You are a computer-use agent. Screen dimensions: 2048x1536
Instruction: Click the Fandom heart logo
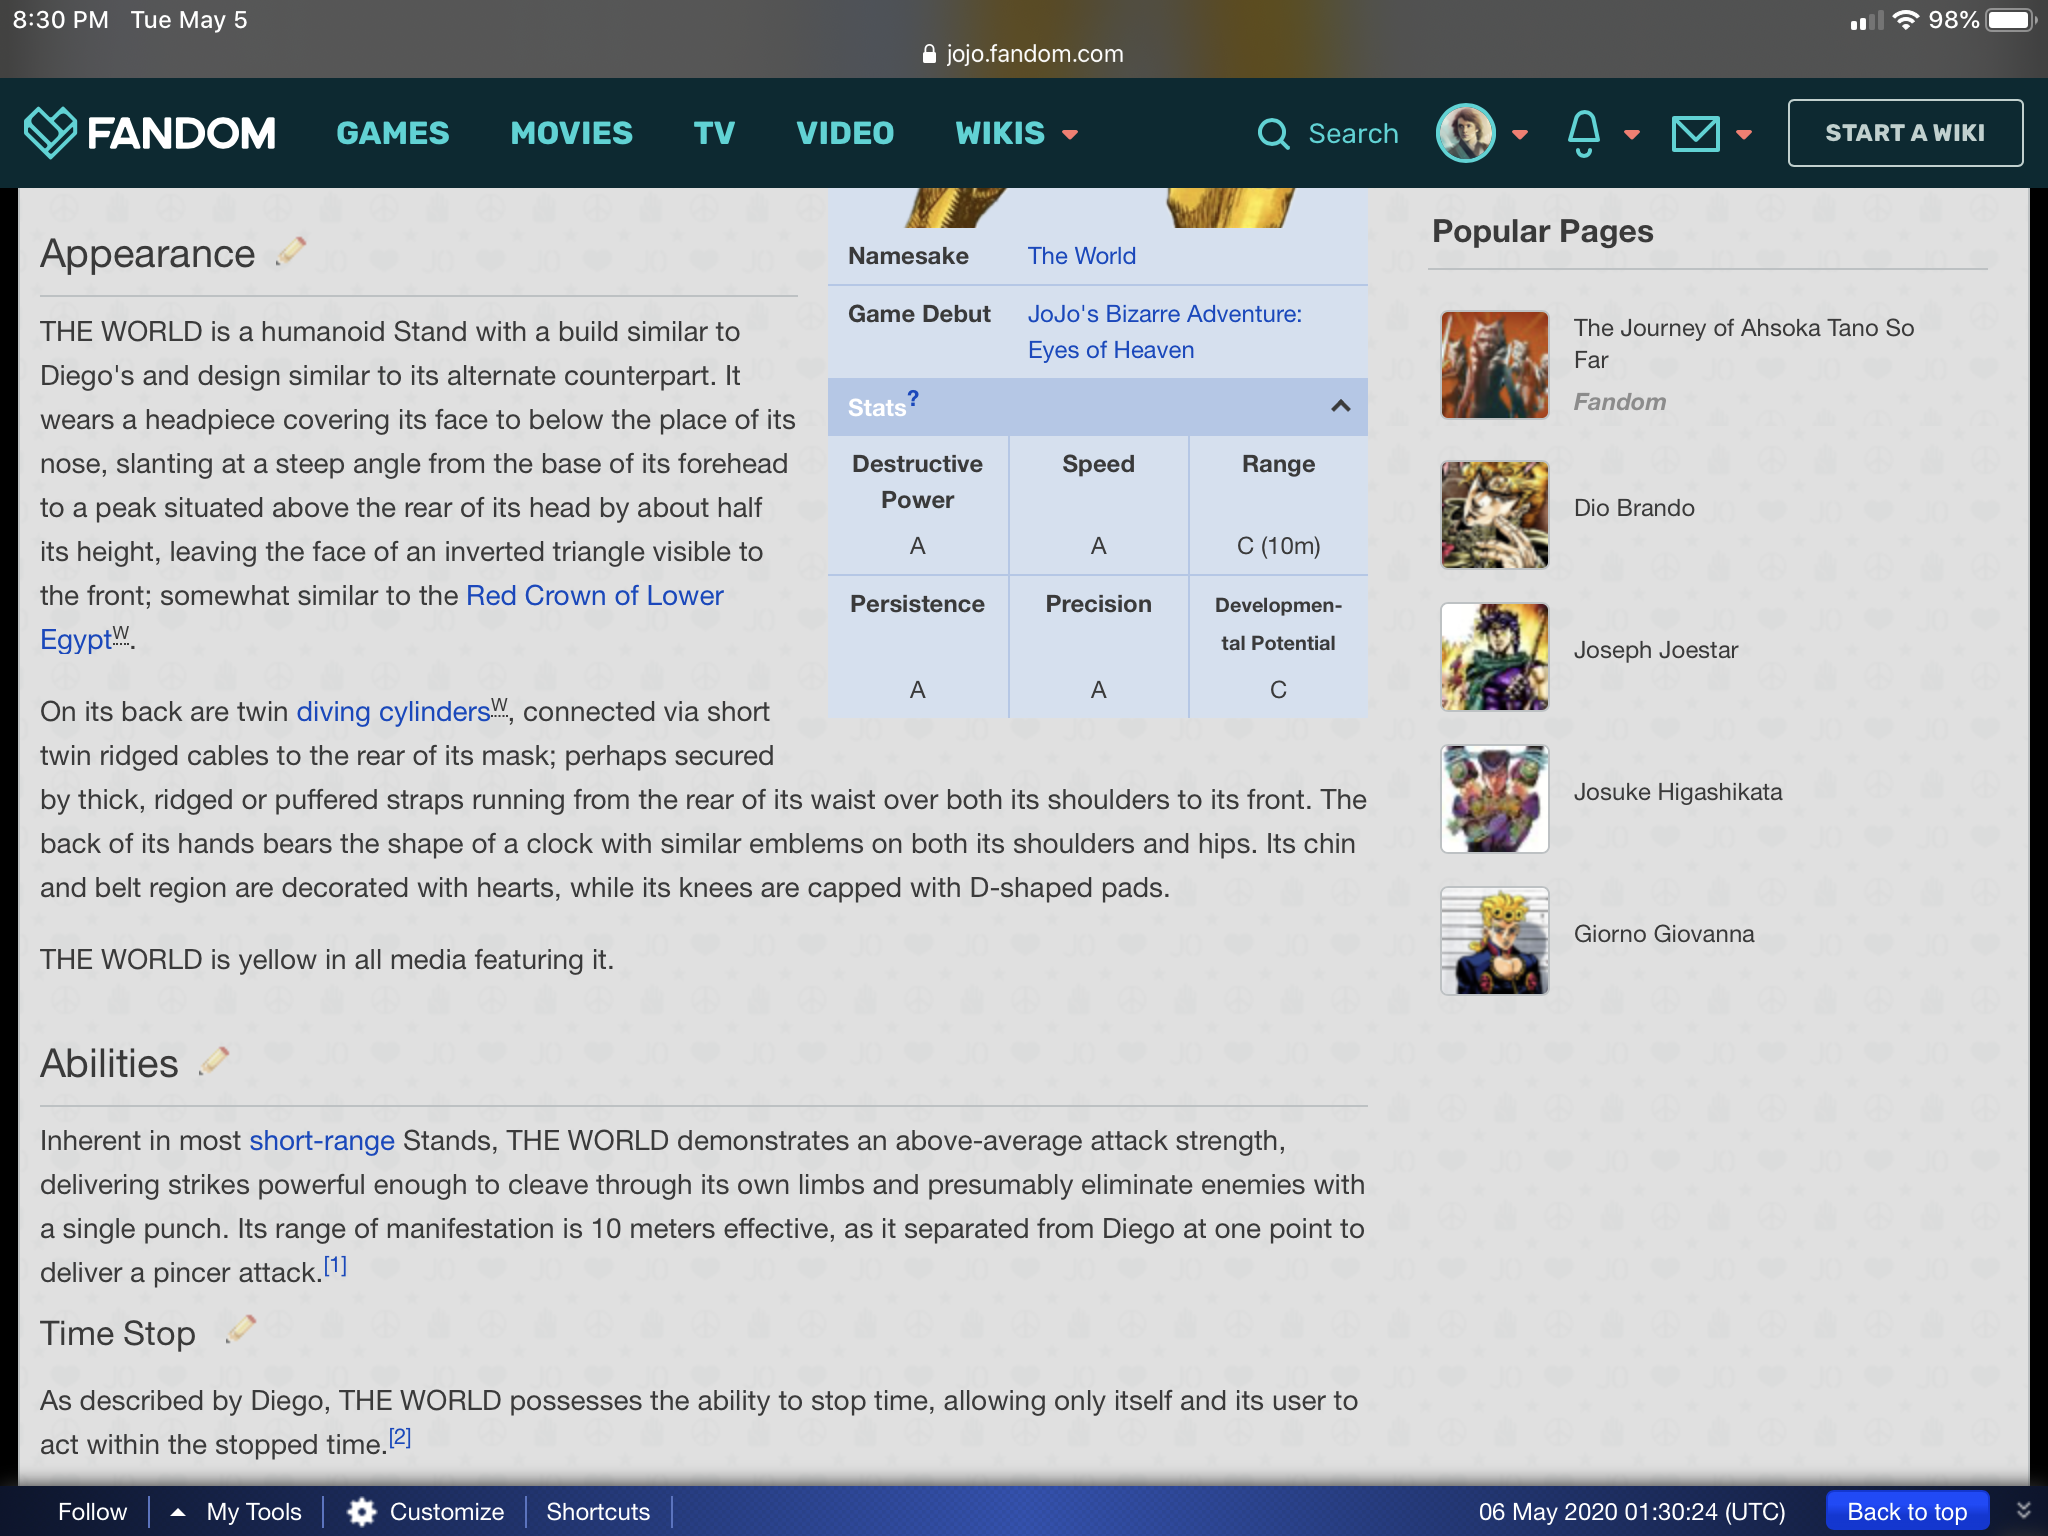pyautogui.click(x=50, y=132)
